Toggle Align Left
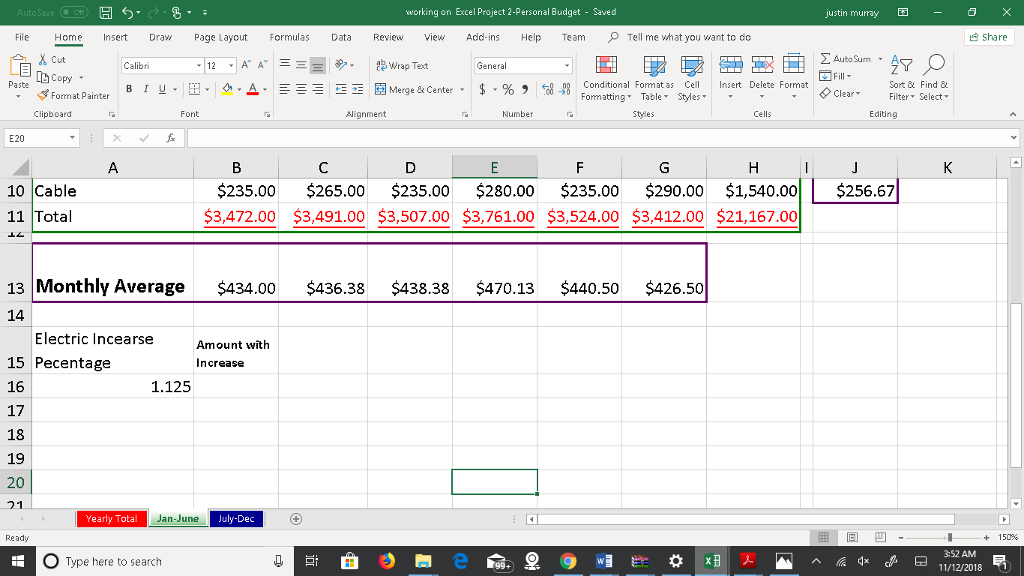This screenshot has width=1024, height=576. point(285,89)
